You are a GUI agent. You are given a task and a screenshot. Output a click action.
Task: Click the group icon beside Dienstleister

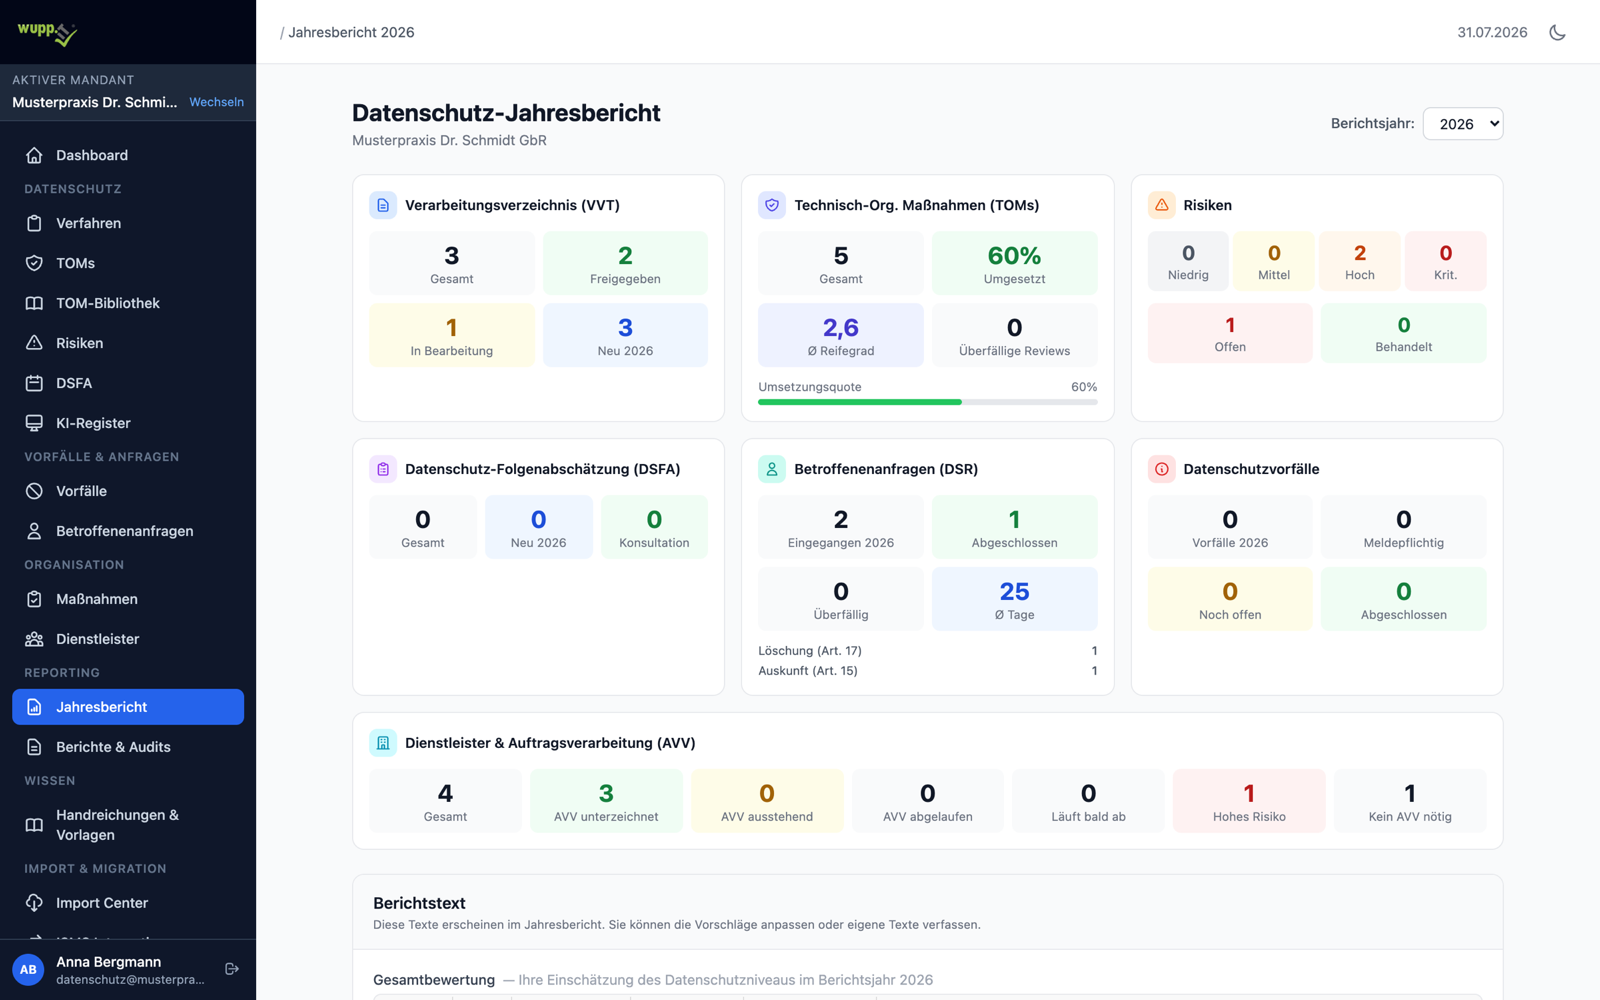click(x=34, y=639)
